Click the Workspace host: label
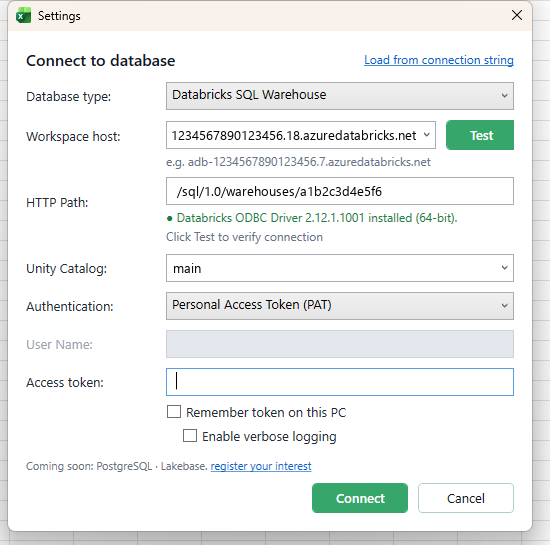The width and height of the screenshot is (550, 545). pyautogui.click(x=73, y=136)
